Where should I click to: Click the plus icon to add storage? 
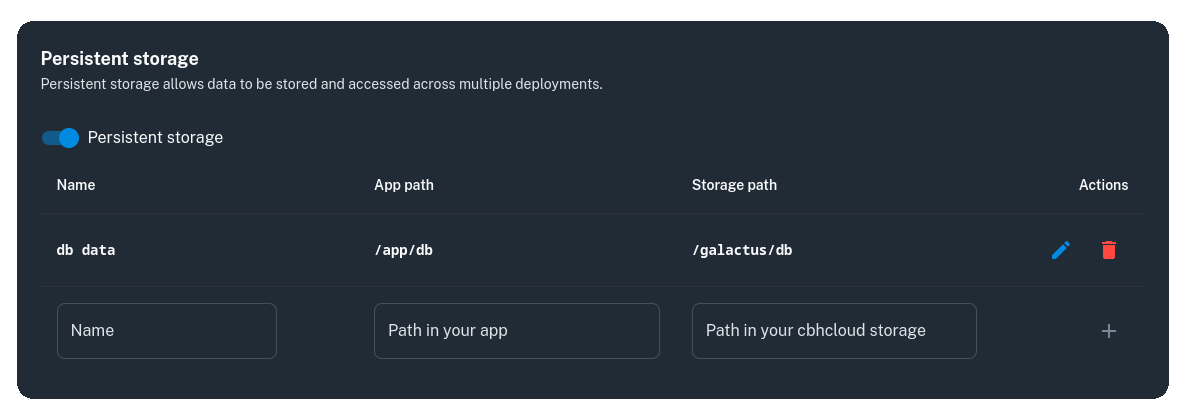point(1108,331)
